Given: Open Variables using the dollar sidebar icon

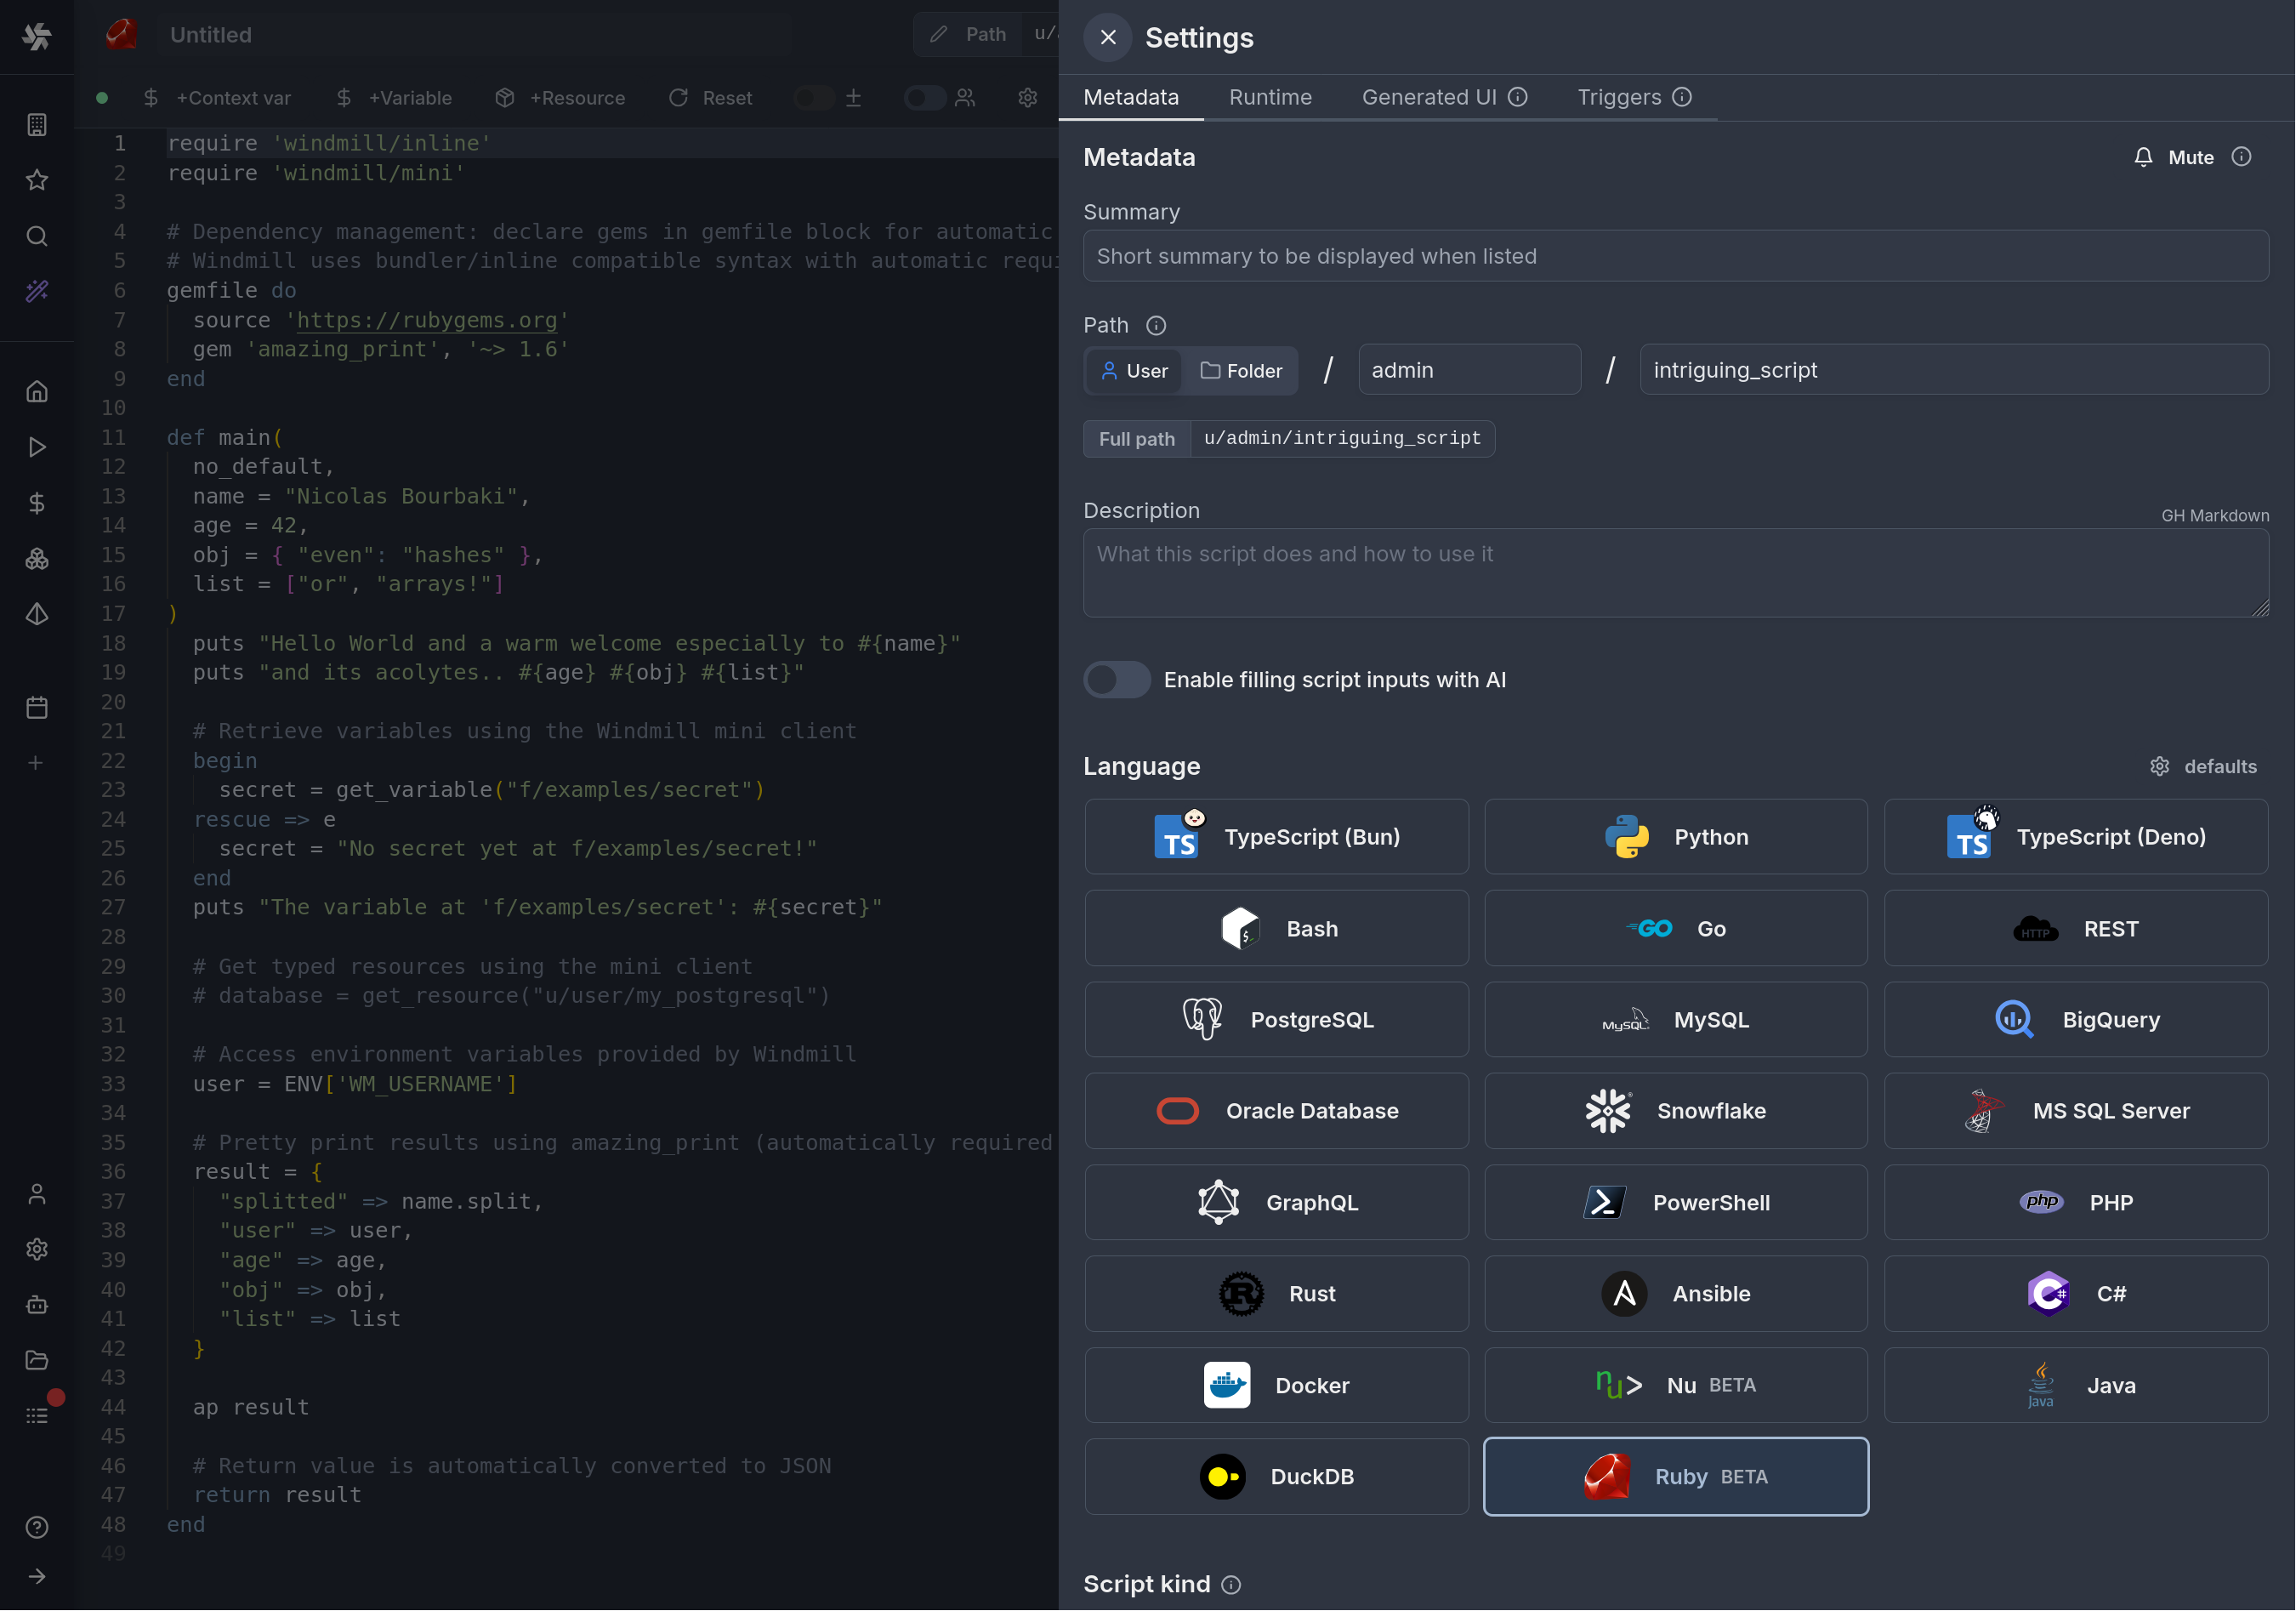Looking at the screenshot, I should [x=37, y=503].
